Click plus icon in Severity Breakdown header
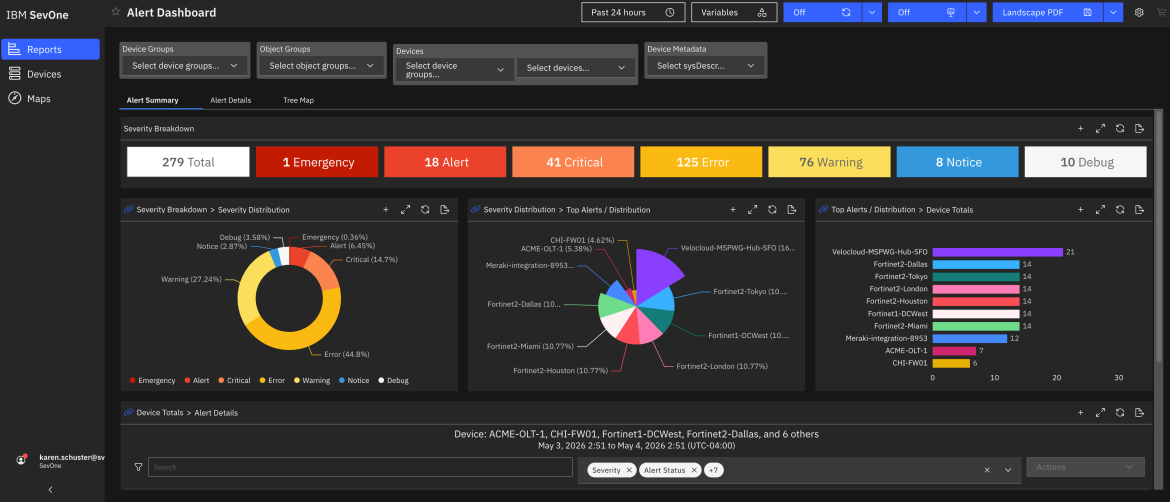This screenshot has width=1170, height=502. (x=1080, y=128)
